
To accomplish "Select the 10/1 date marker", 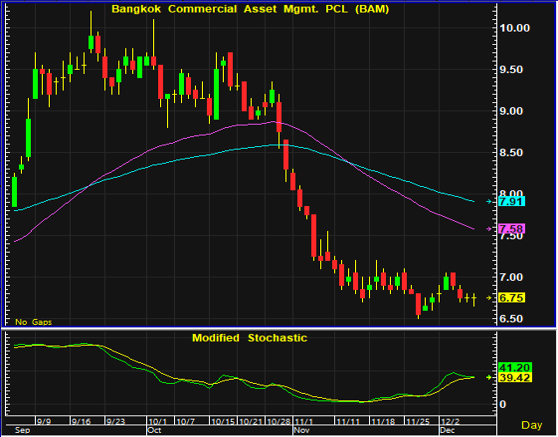I will pyautogui.click(x=157, y=421).
